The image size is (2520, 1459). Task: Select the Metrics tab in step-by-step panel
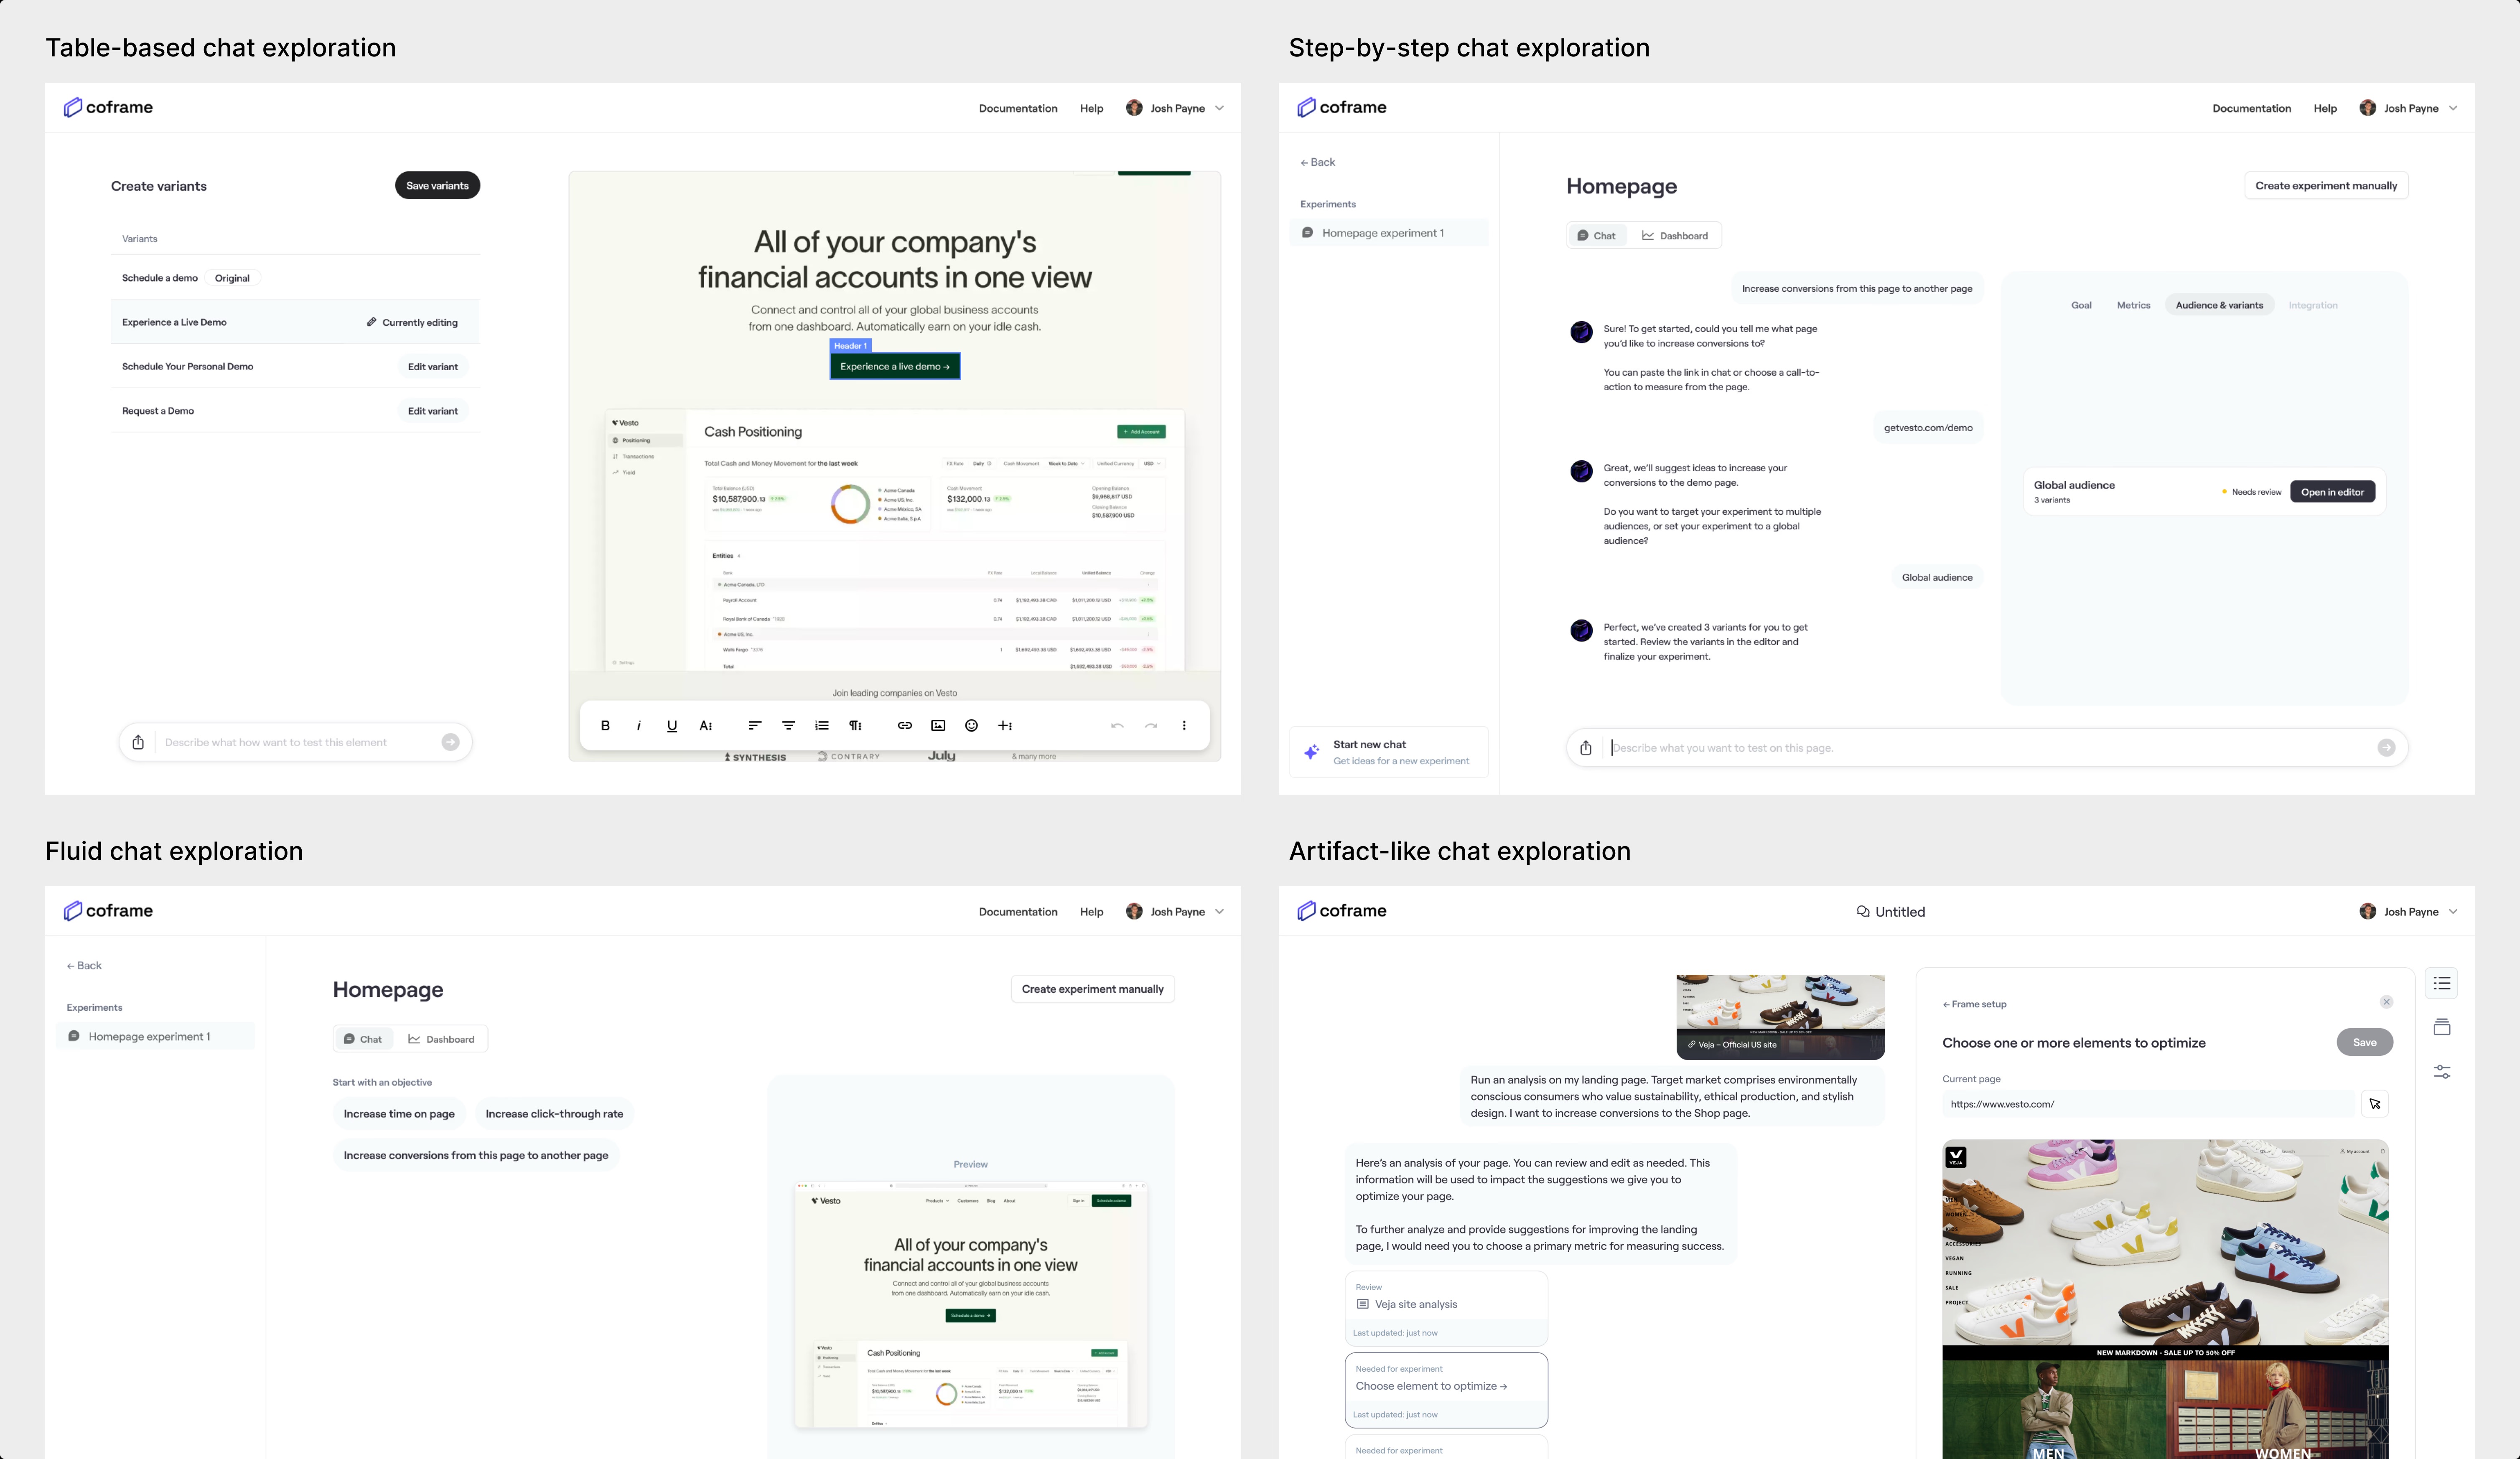(2133, 305)
